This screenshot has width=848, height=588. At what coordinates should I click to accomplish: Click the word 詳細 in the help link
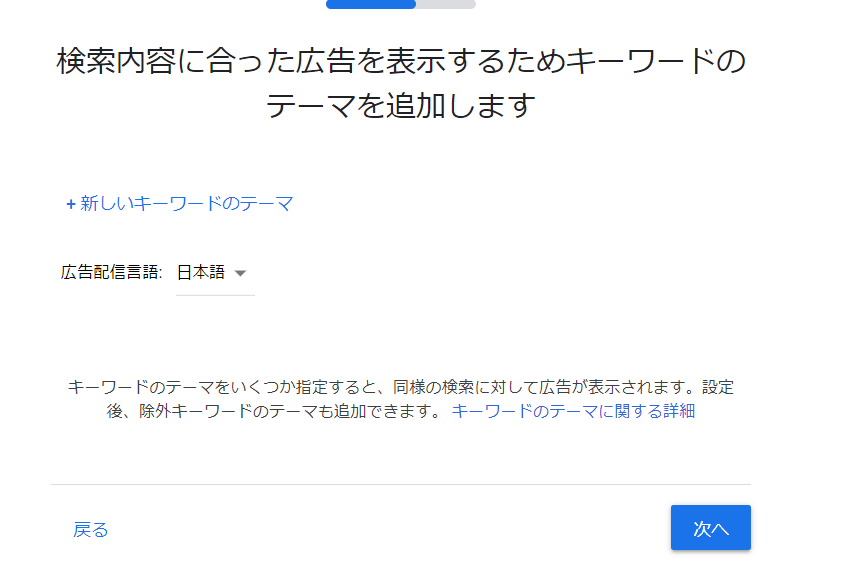coord(679,411)
